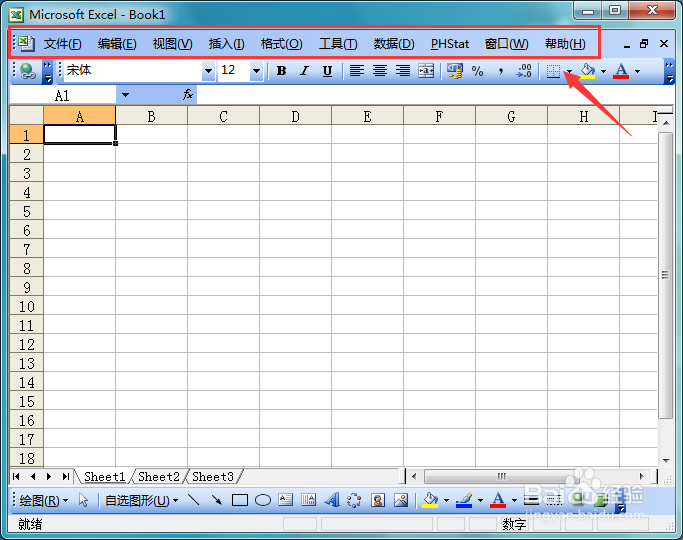
Task: Open the 帮助(H) menu
Action: click(565, 44)
